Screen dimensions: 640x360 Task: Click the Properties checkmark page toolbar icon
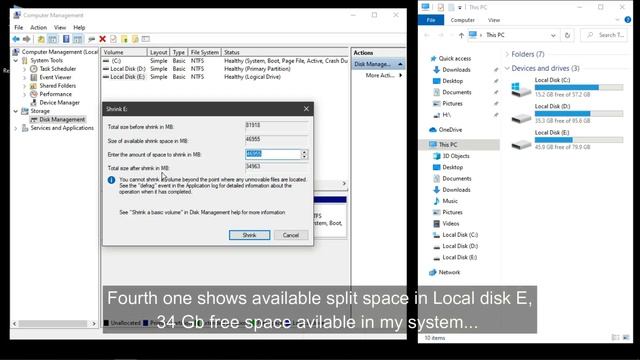[x=113, y=39]
